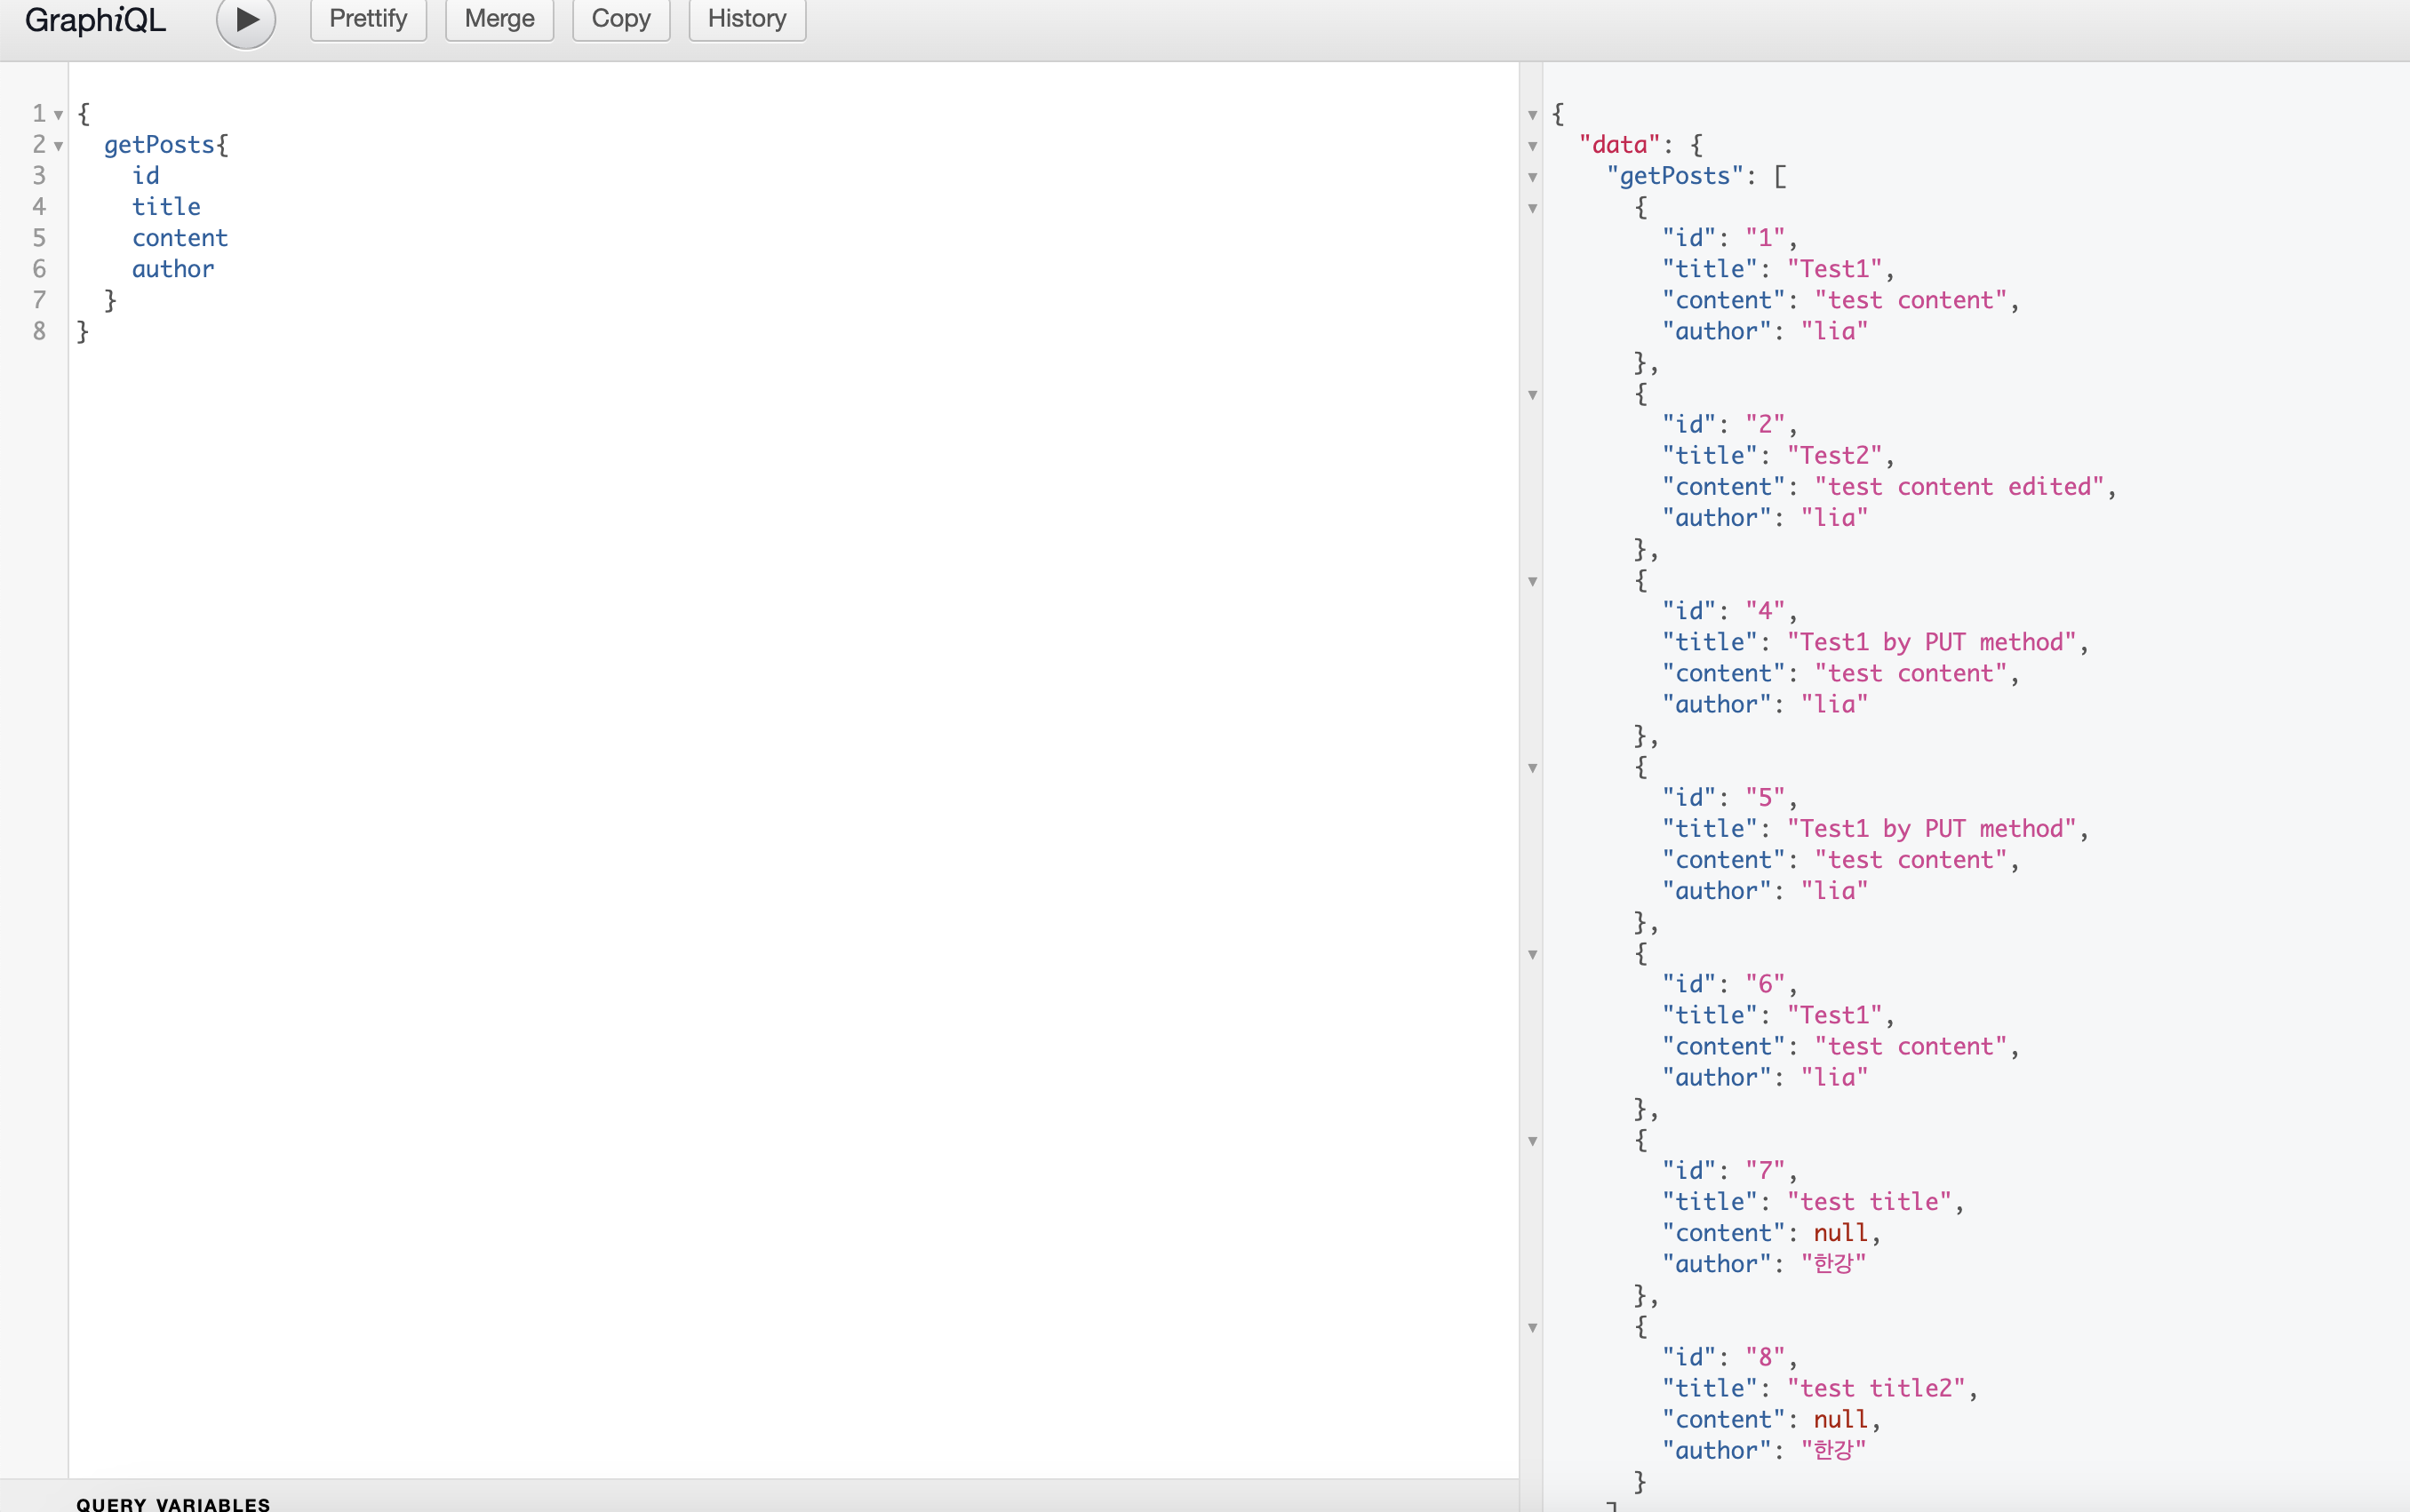The image size is (2410, 1512).
Task: Click the GraphiQL title logo
Action: click(x=95, y=20)
